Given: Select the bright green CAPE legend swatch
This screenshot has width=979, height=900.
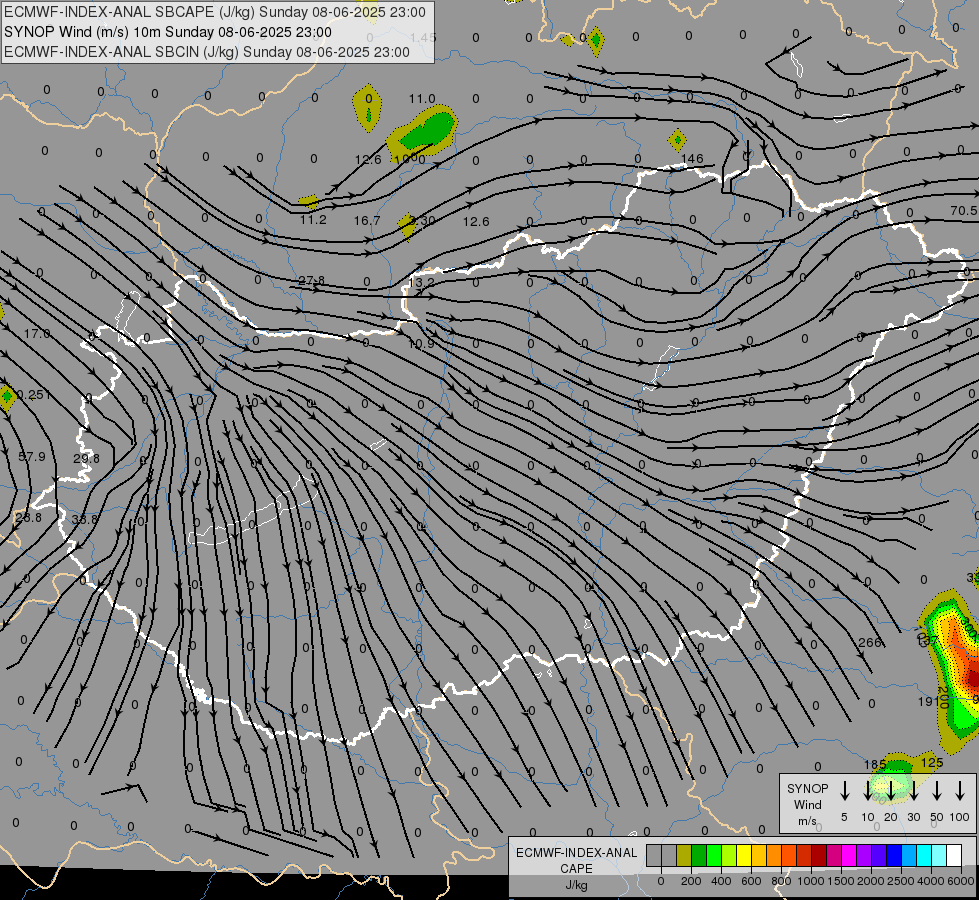Looking at the screenshot, I should [714, 856].
